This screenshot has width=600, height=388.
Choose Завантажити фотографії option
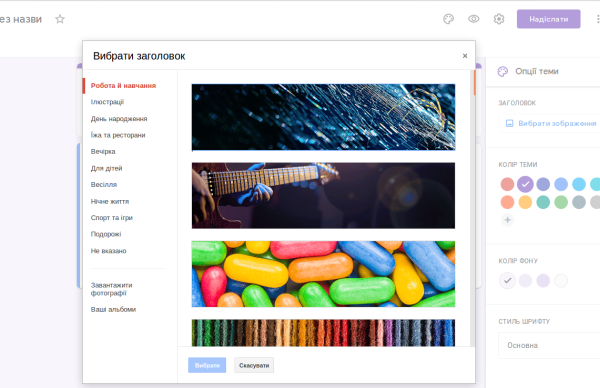tap(111, 289)
